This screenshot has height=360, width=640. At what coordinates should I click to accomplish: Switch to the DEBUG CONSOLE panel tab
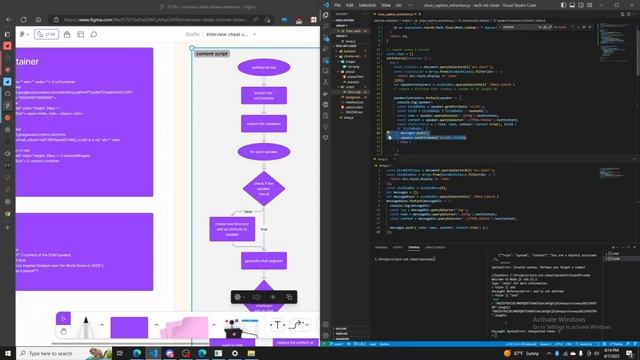tap(435, 247)
